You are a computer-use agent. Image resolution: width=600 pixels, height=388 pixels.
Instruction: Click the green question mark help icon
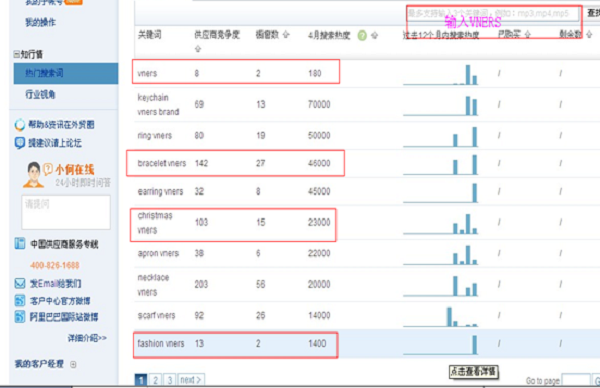(362, 36)
